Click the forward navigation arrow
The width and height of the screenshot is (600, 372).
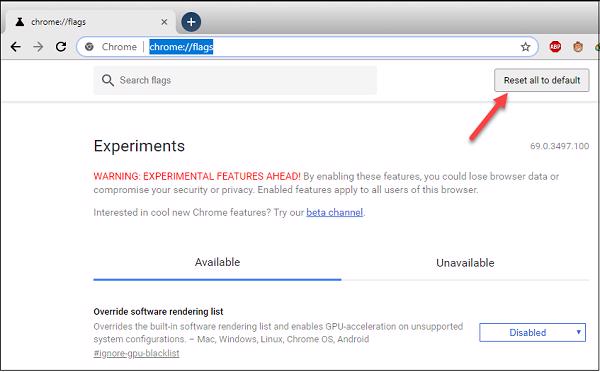(38, 47)
